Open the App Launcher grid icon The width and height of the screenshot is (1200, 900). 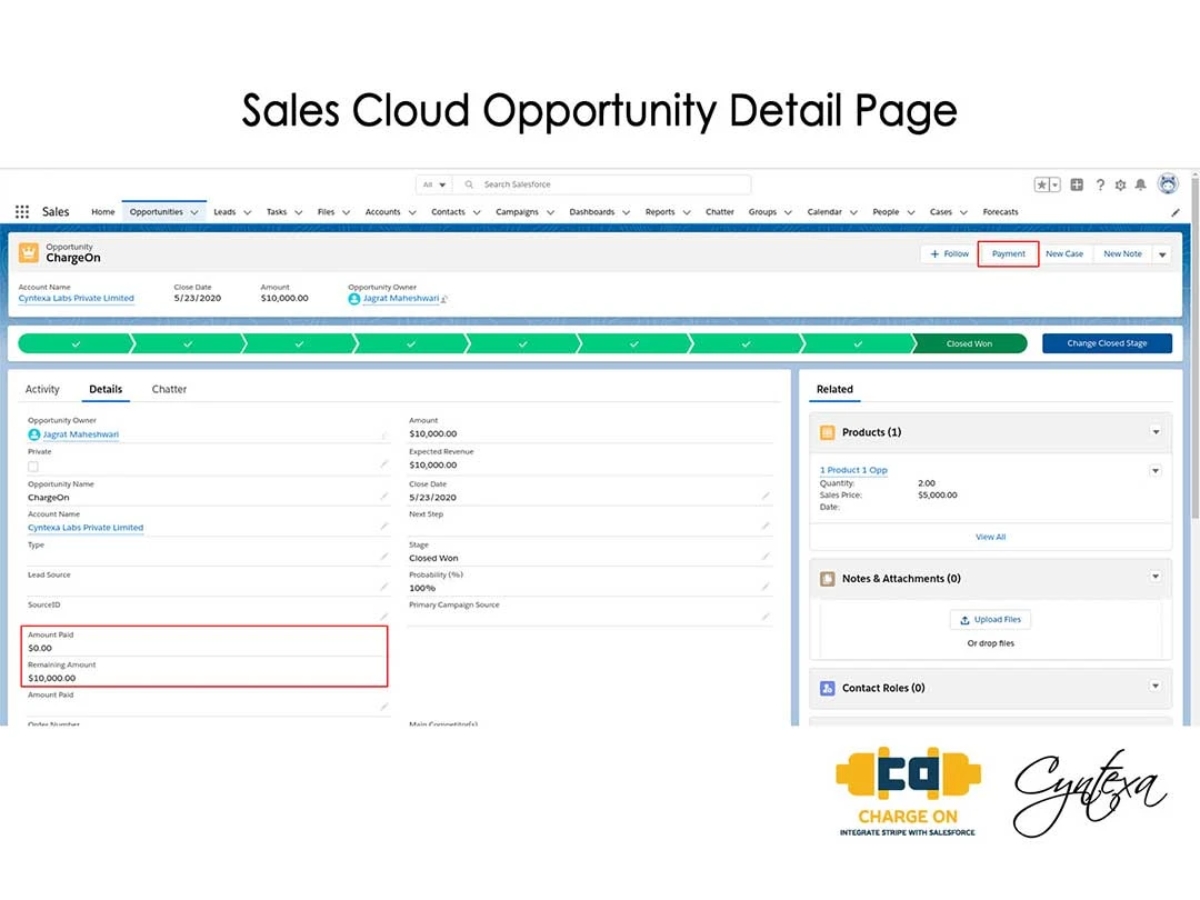click(x=22, y=212)
